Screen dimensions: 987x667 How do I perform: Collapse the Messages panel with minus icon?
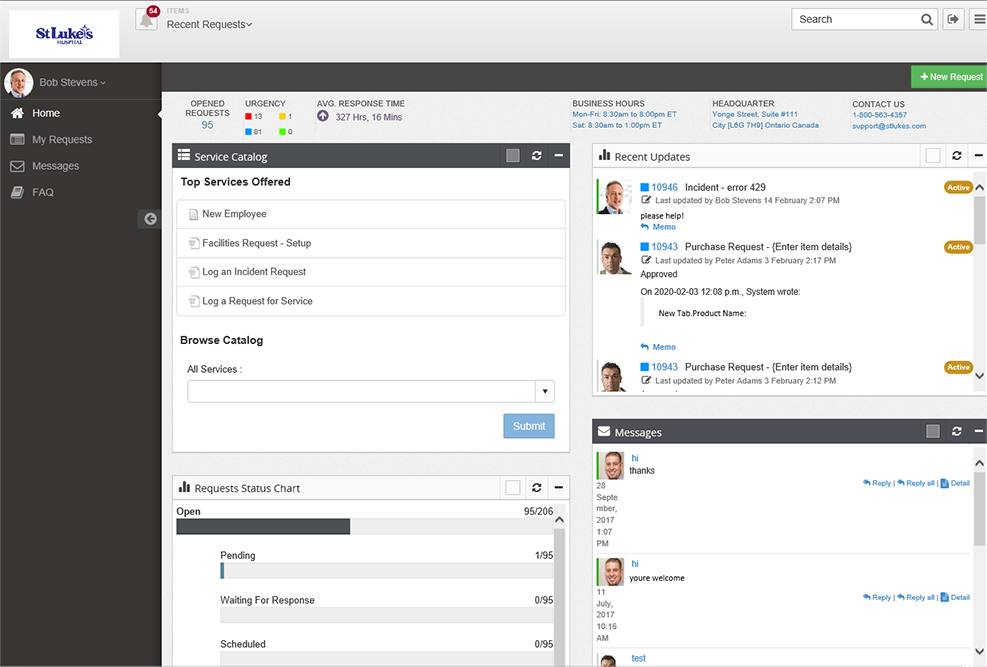pyautogui.click(x=978, y=431)
